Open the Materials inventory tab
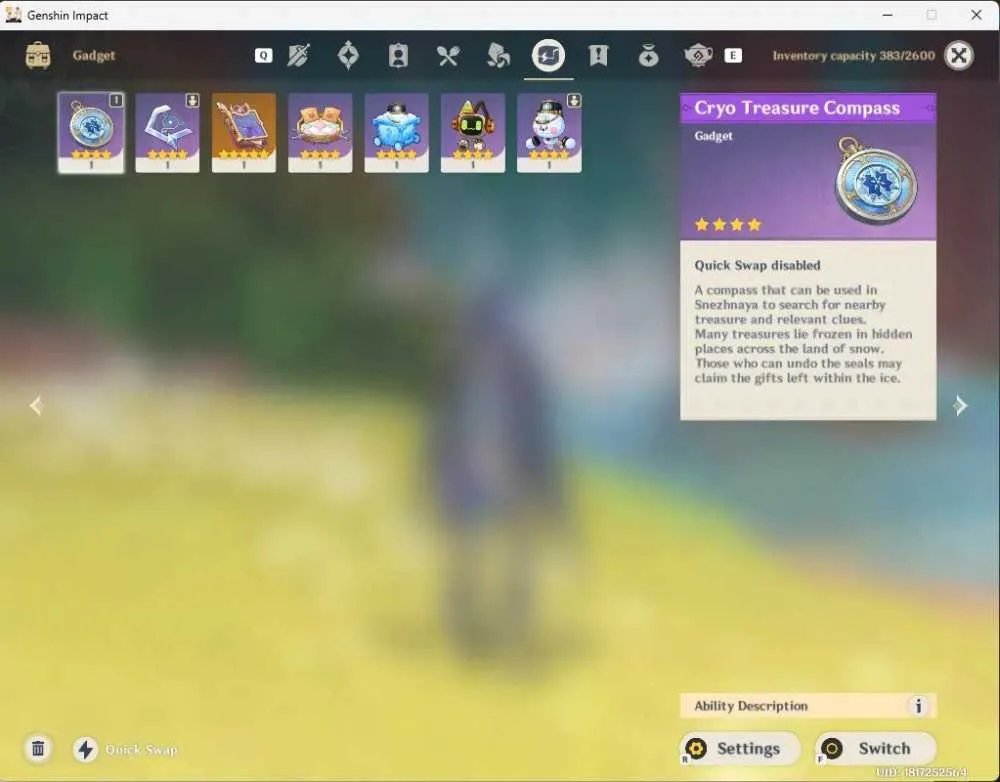This screenshot has height=782, width=1000. click(x=498, y=55)
